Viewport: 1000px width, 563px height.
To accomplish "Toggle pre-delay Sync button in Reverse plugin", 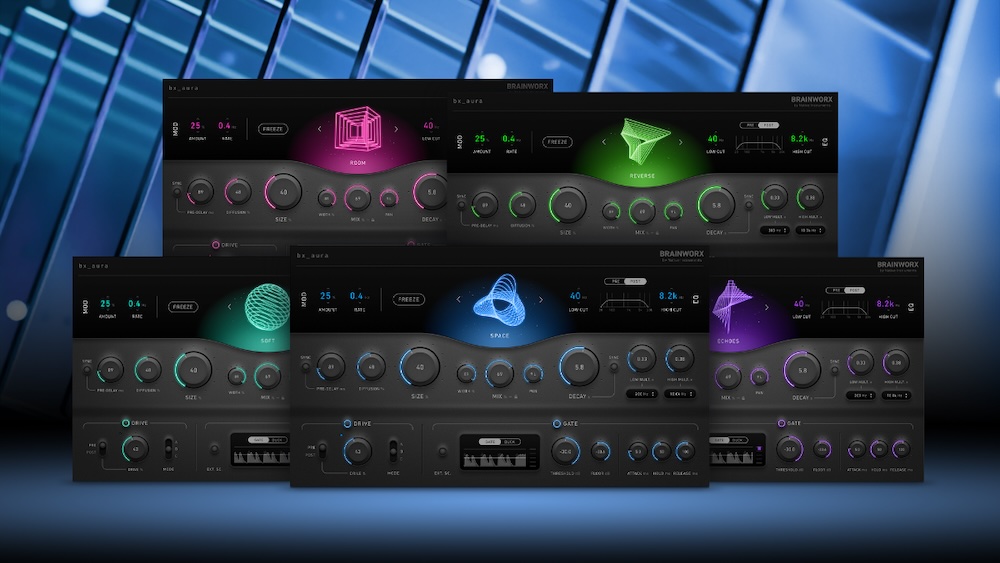I will tap(461, 205).
